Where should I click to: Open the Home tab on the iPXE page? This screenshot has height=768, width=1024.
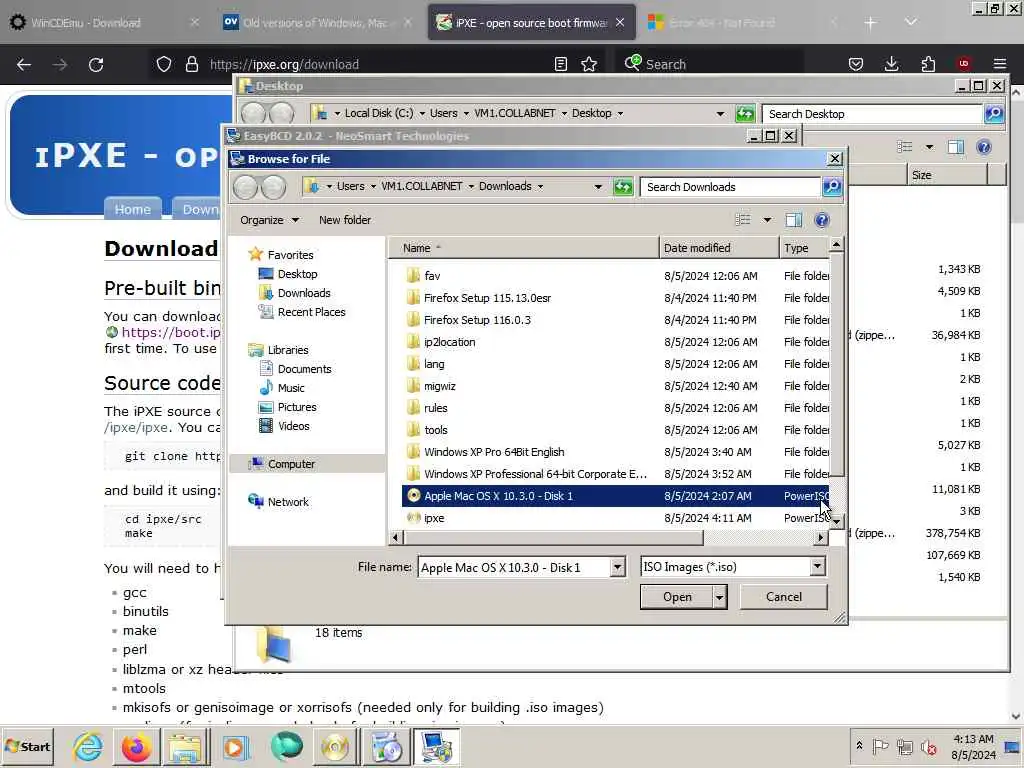(133, 209)
